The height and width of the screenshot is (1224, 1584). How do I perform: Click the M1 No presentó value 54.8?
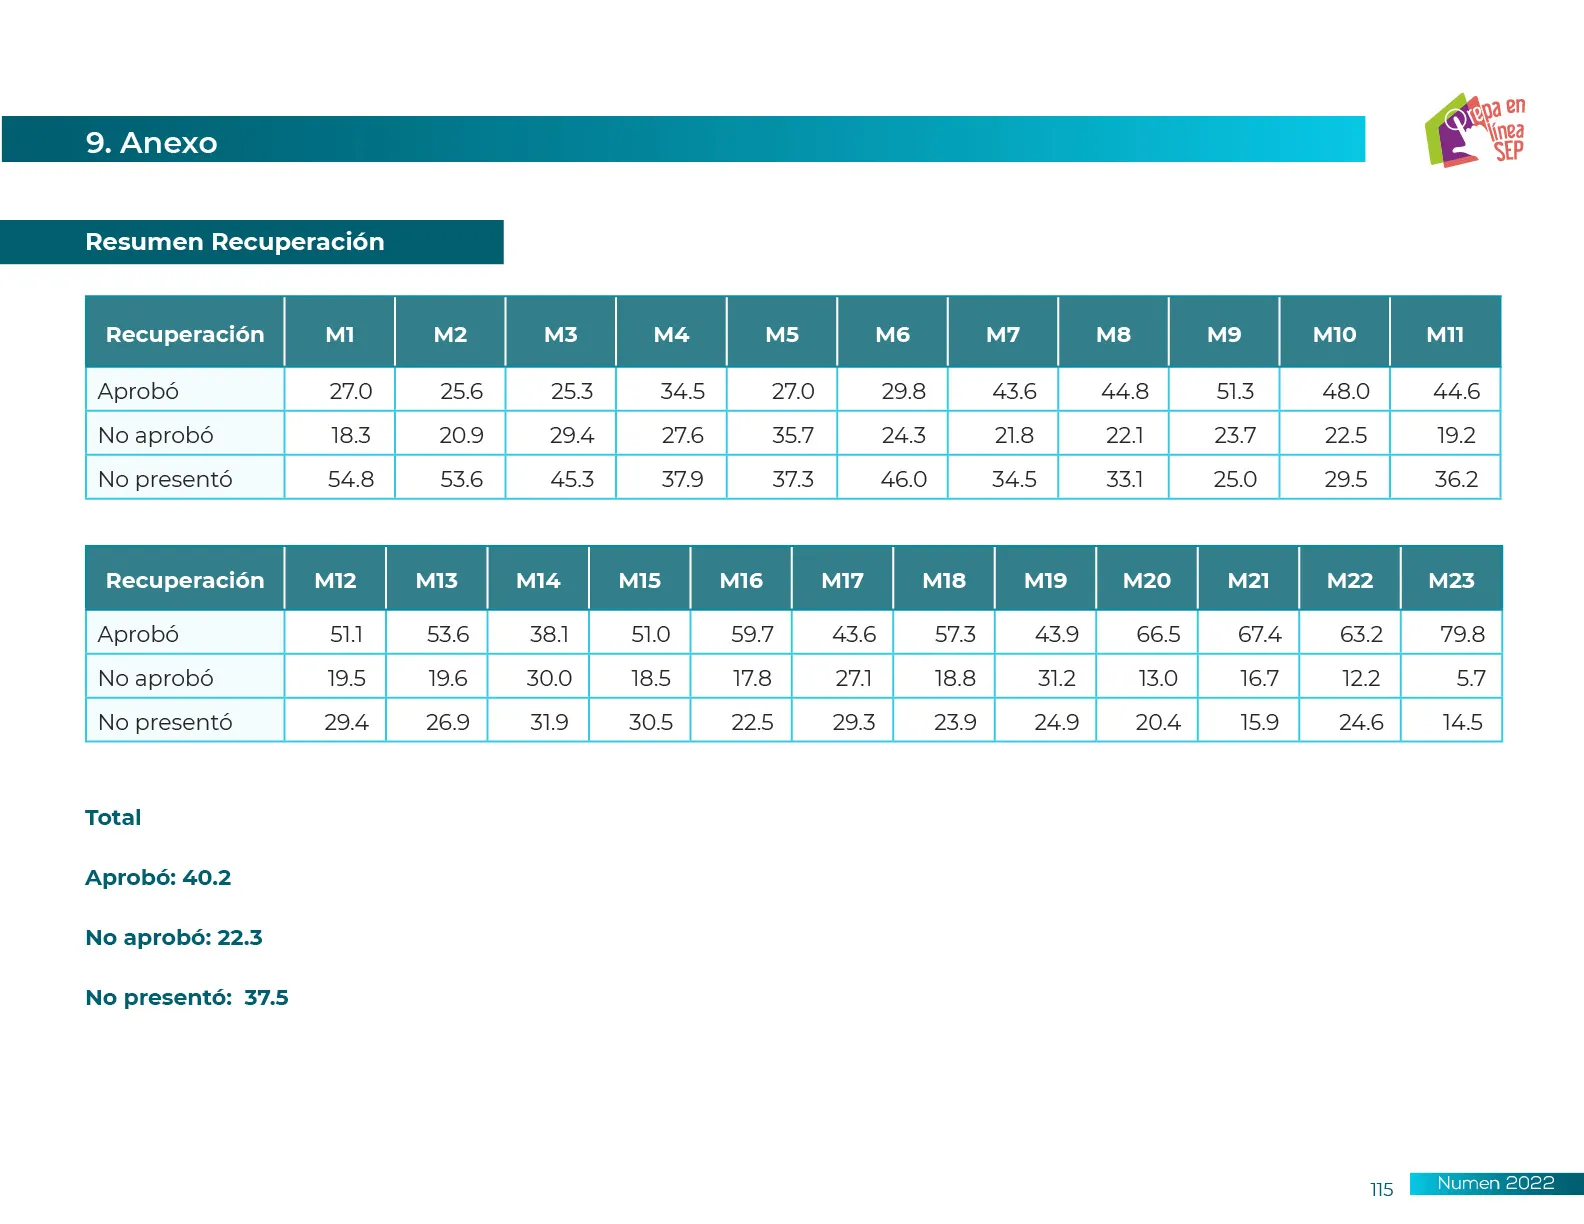[351, 479]
